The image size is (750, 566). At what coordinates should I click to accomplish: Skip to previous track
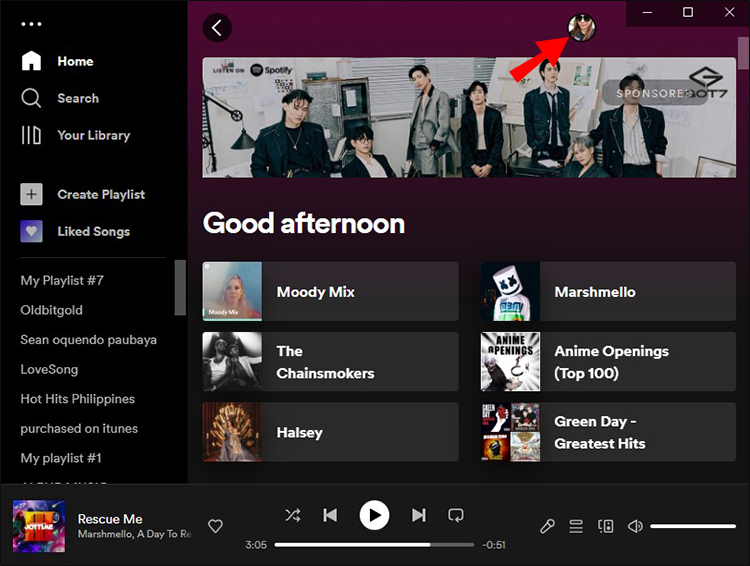click(330, 515)
